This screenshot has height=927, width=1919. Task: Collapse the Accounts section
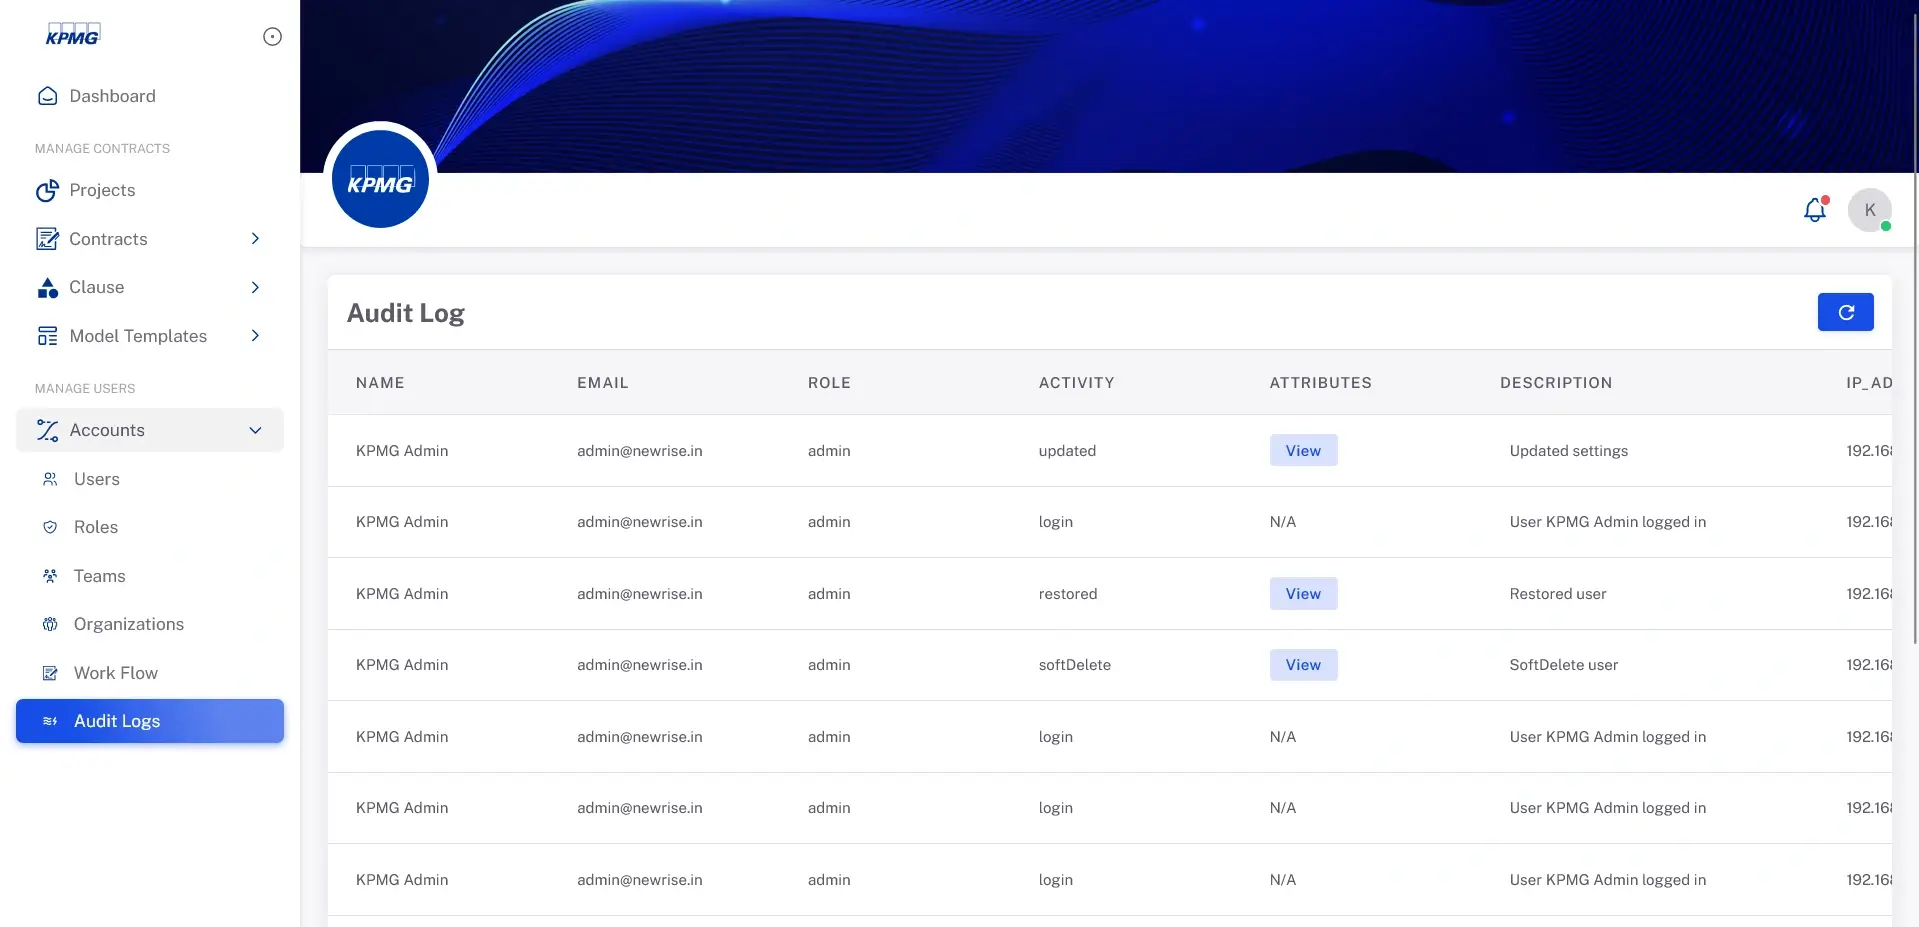(x=255, y=430)
